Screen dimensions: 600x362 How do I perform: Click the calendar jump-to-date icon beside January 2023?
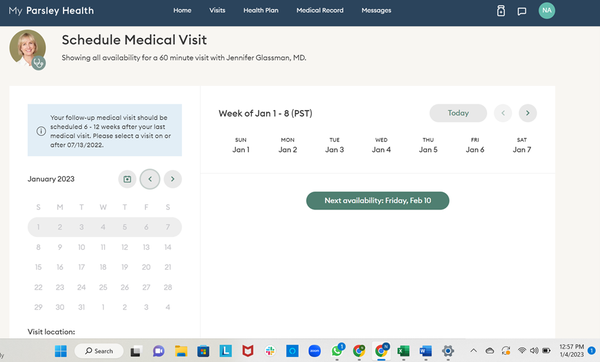point(127,179)
